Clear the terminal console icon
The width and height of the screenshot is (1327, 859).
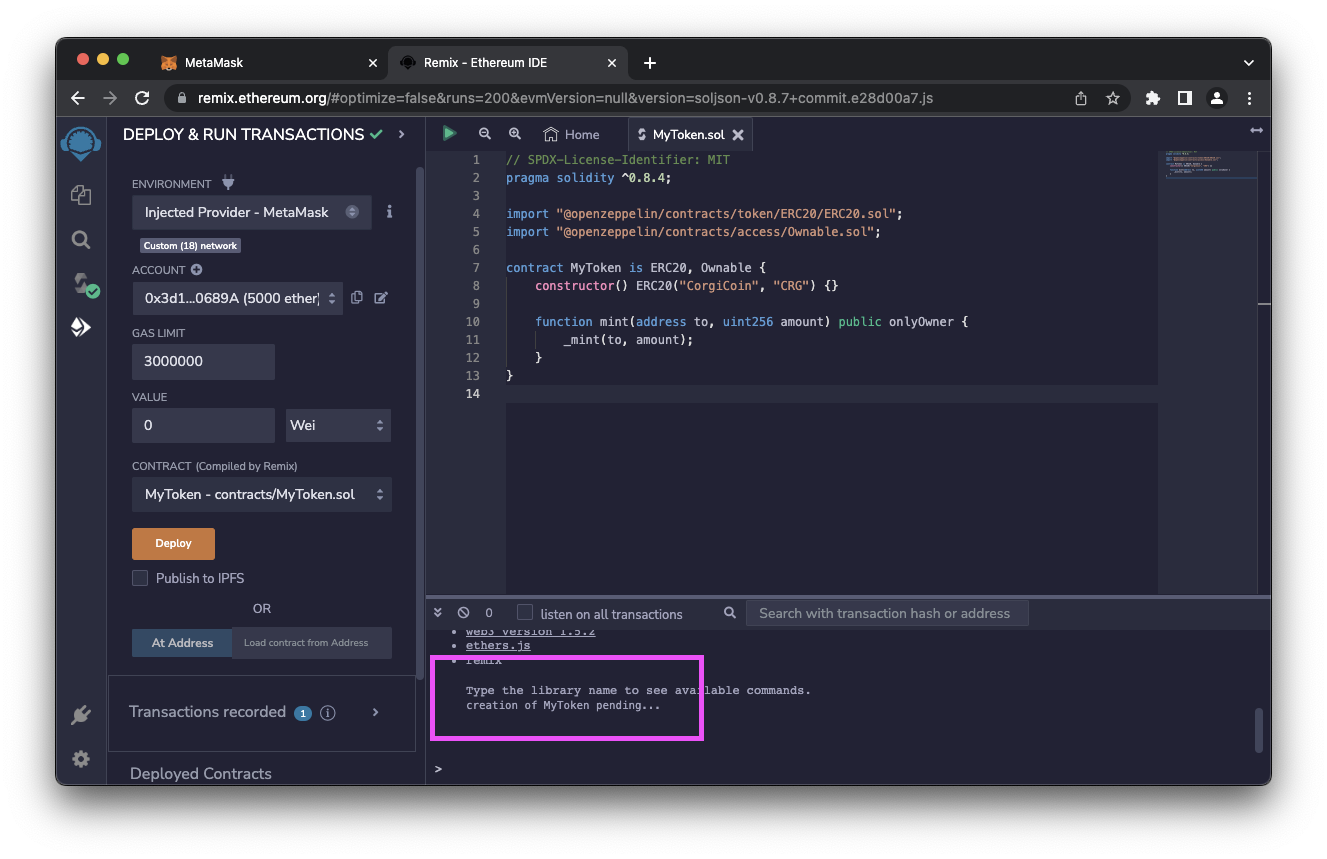[463, 613]
